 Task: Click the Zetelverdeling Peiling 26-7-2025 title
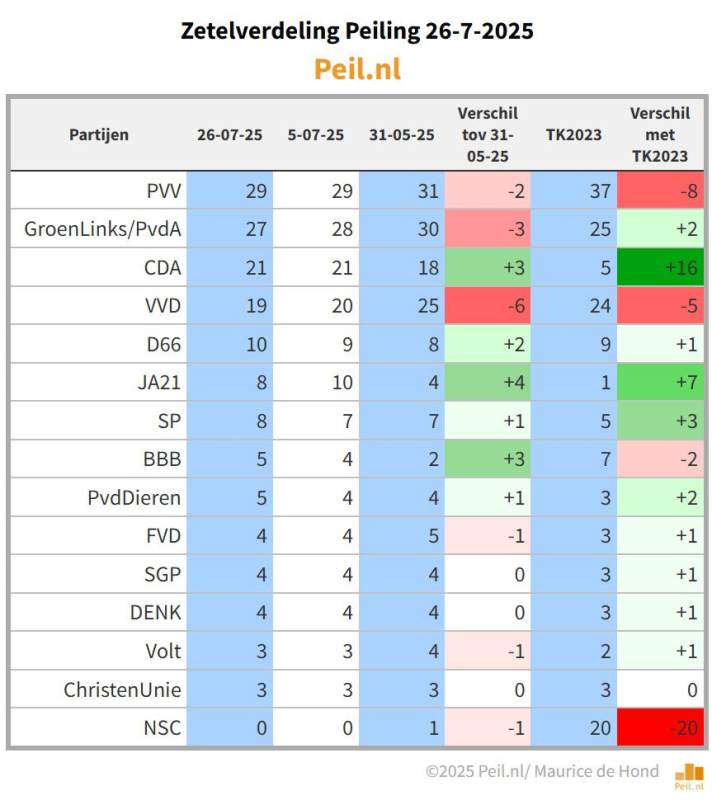(x=357, y=31)
